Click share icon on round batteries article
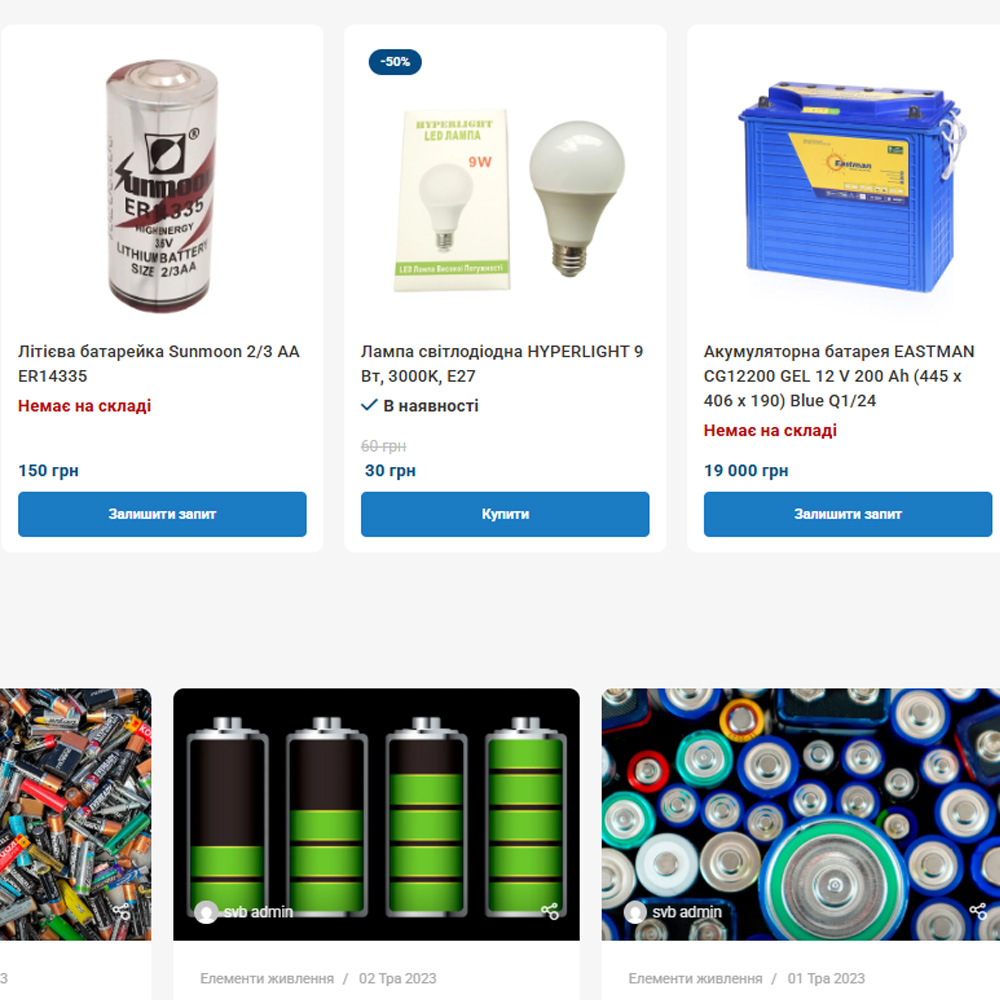Viewport: 1000px width, 1000px height. tap(978, 911)
